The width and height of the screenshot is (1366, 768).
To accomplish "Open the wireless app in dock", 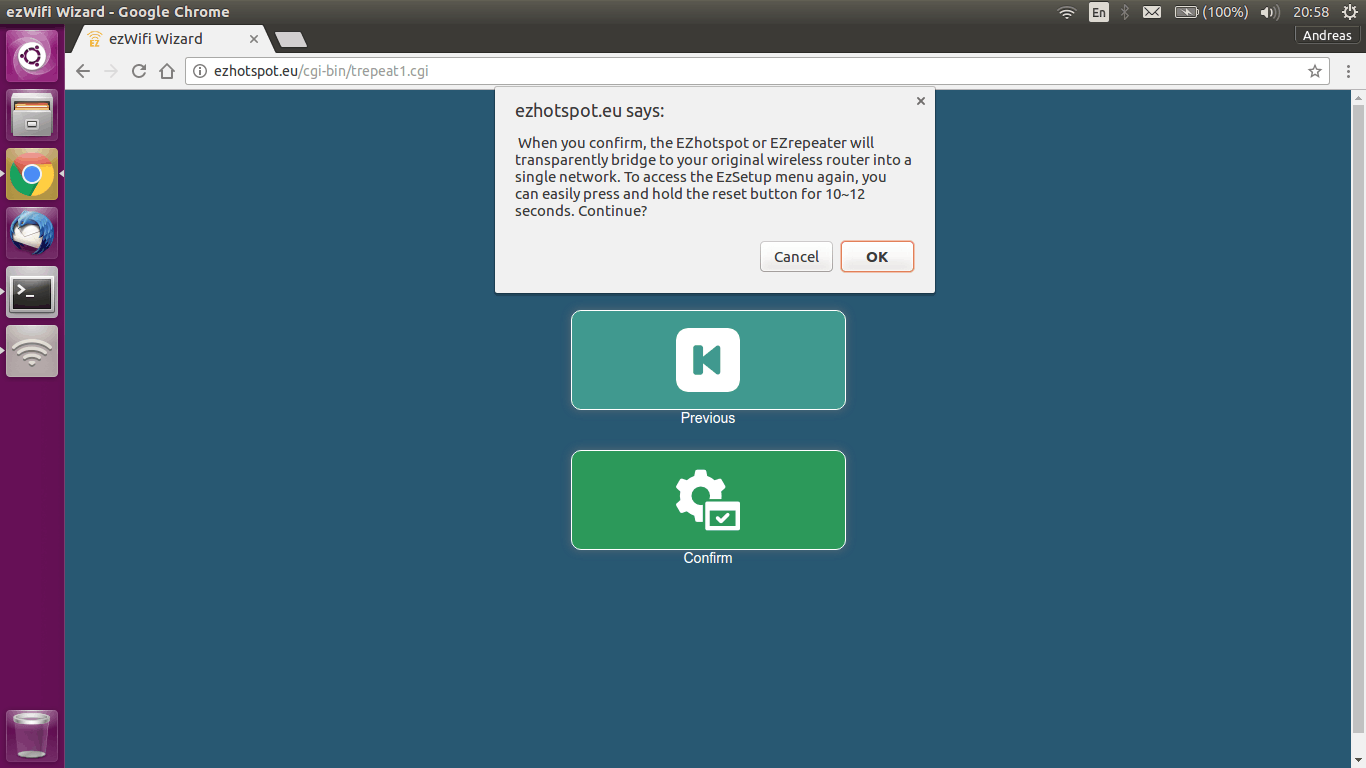I will coord(32,351).
